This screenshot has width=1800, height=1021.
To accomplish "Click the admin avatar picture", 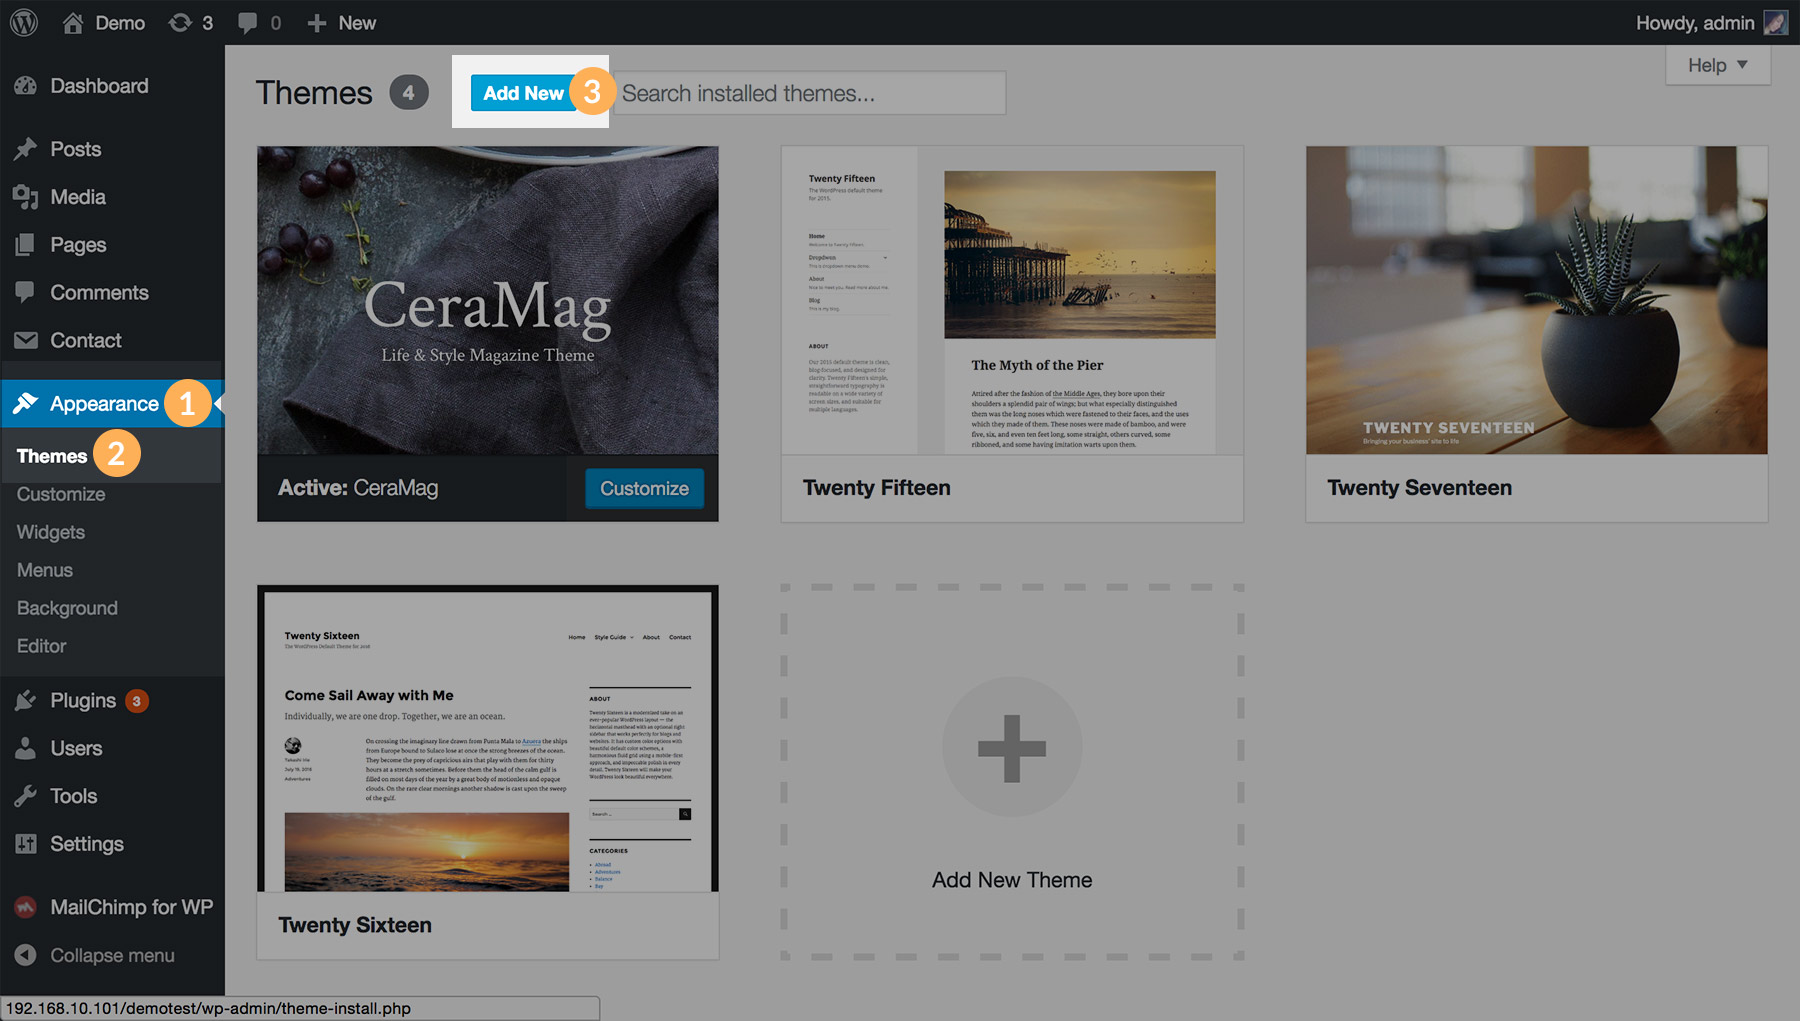I will [1775, 22].
